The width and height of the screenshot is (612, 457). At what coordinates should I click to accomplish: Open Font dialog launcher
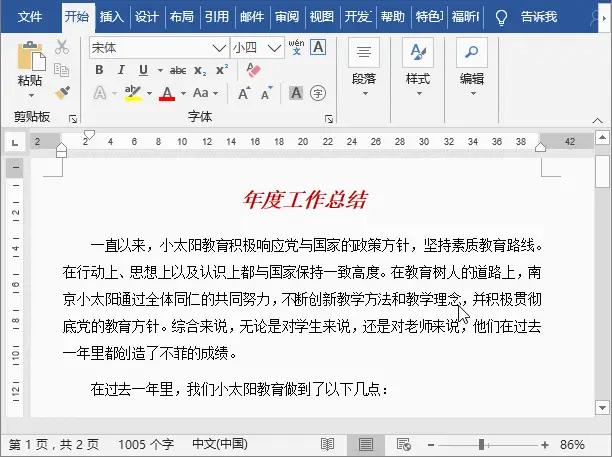point(329,119)
